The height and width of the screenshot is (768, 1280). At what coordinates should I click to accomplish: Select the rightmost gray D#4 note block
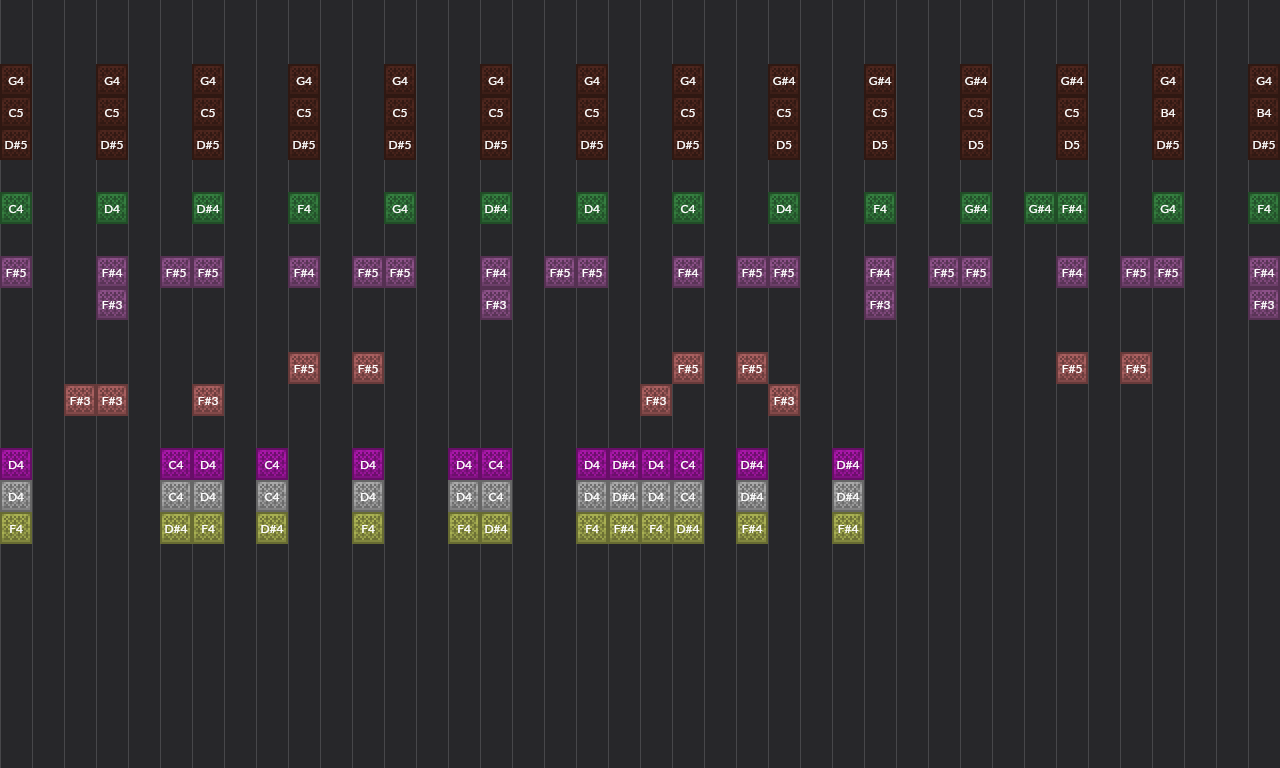click(848, 497)
